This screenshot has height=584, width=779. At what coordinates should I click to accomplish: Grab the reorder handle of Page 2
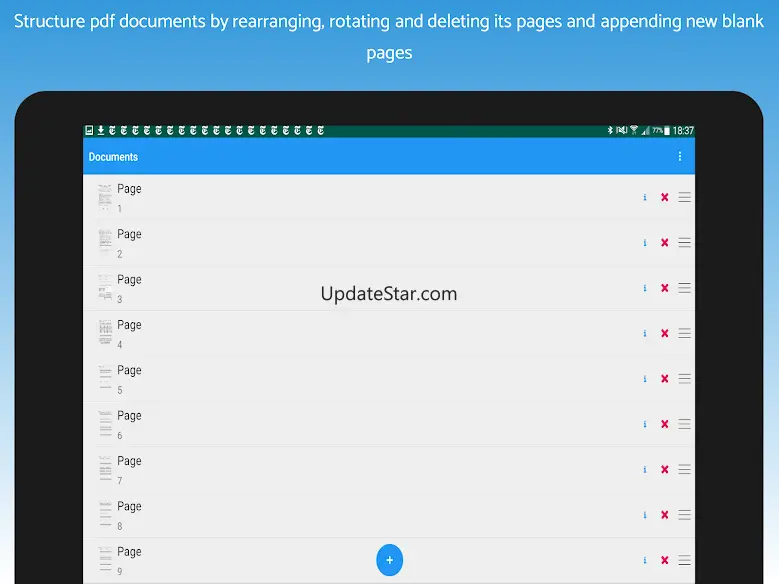click(x=685, y=243)
